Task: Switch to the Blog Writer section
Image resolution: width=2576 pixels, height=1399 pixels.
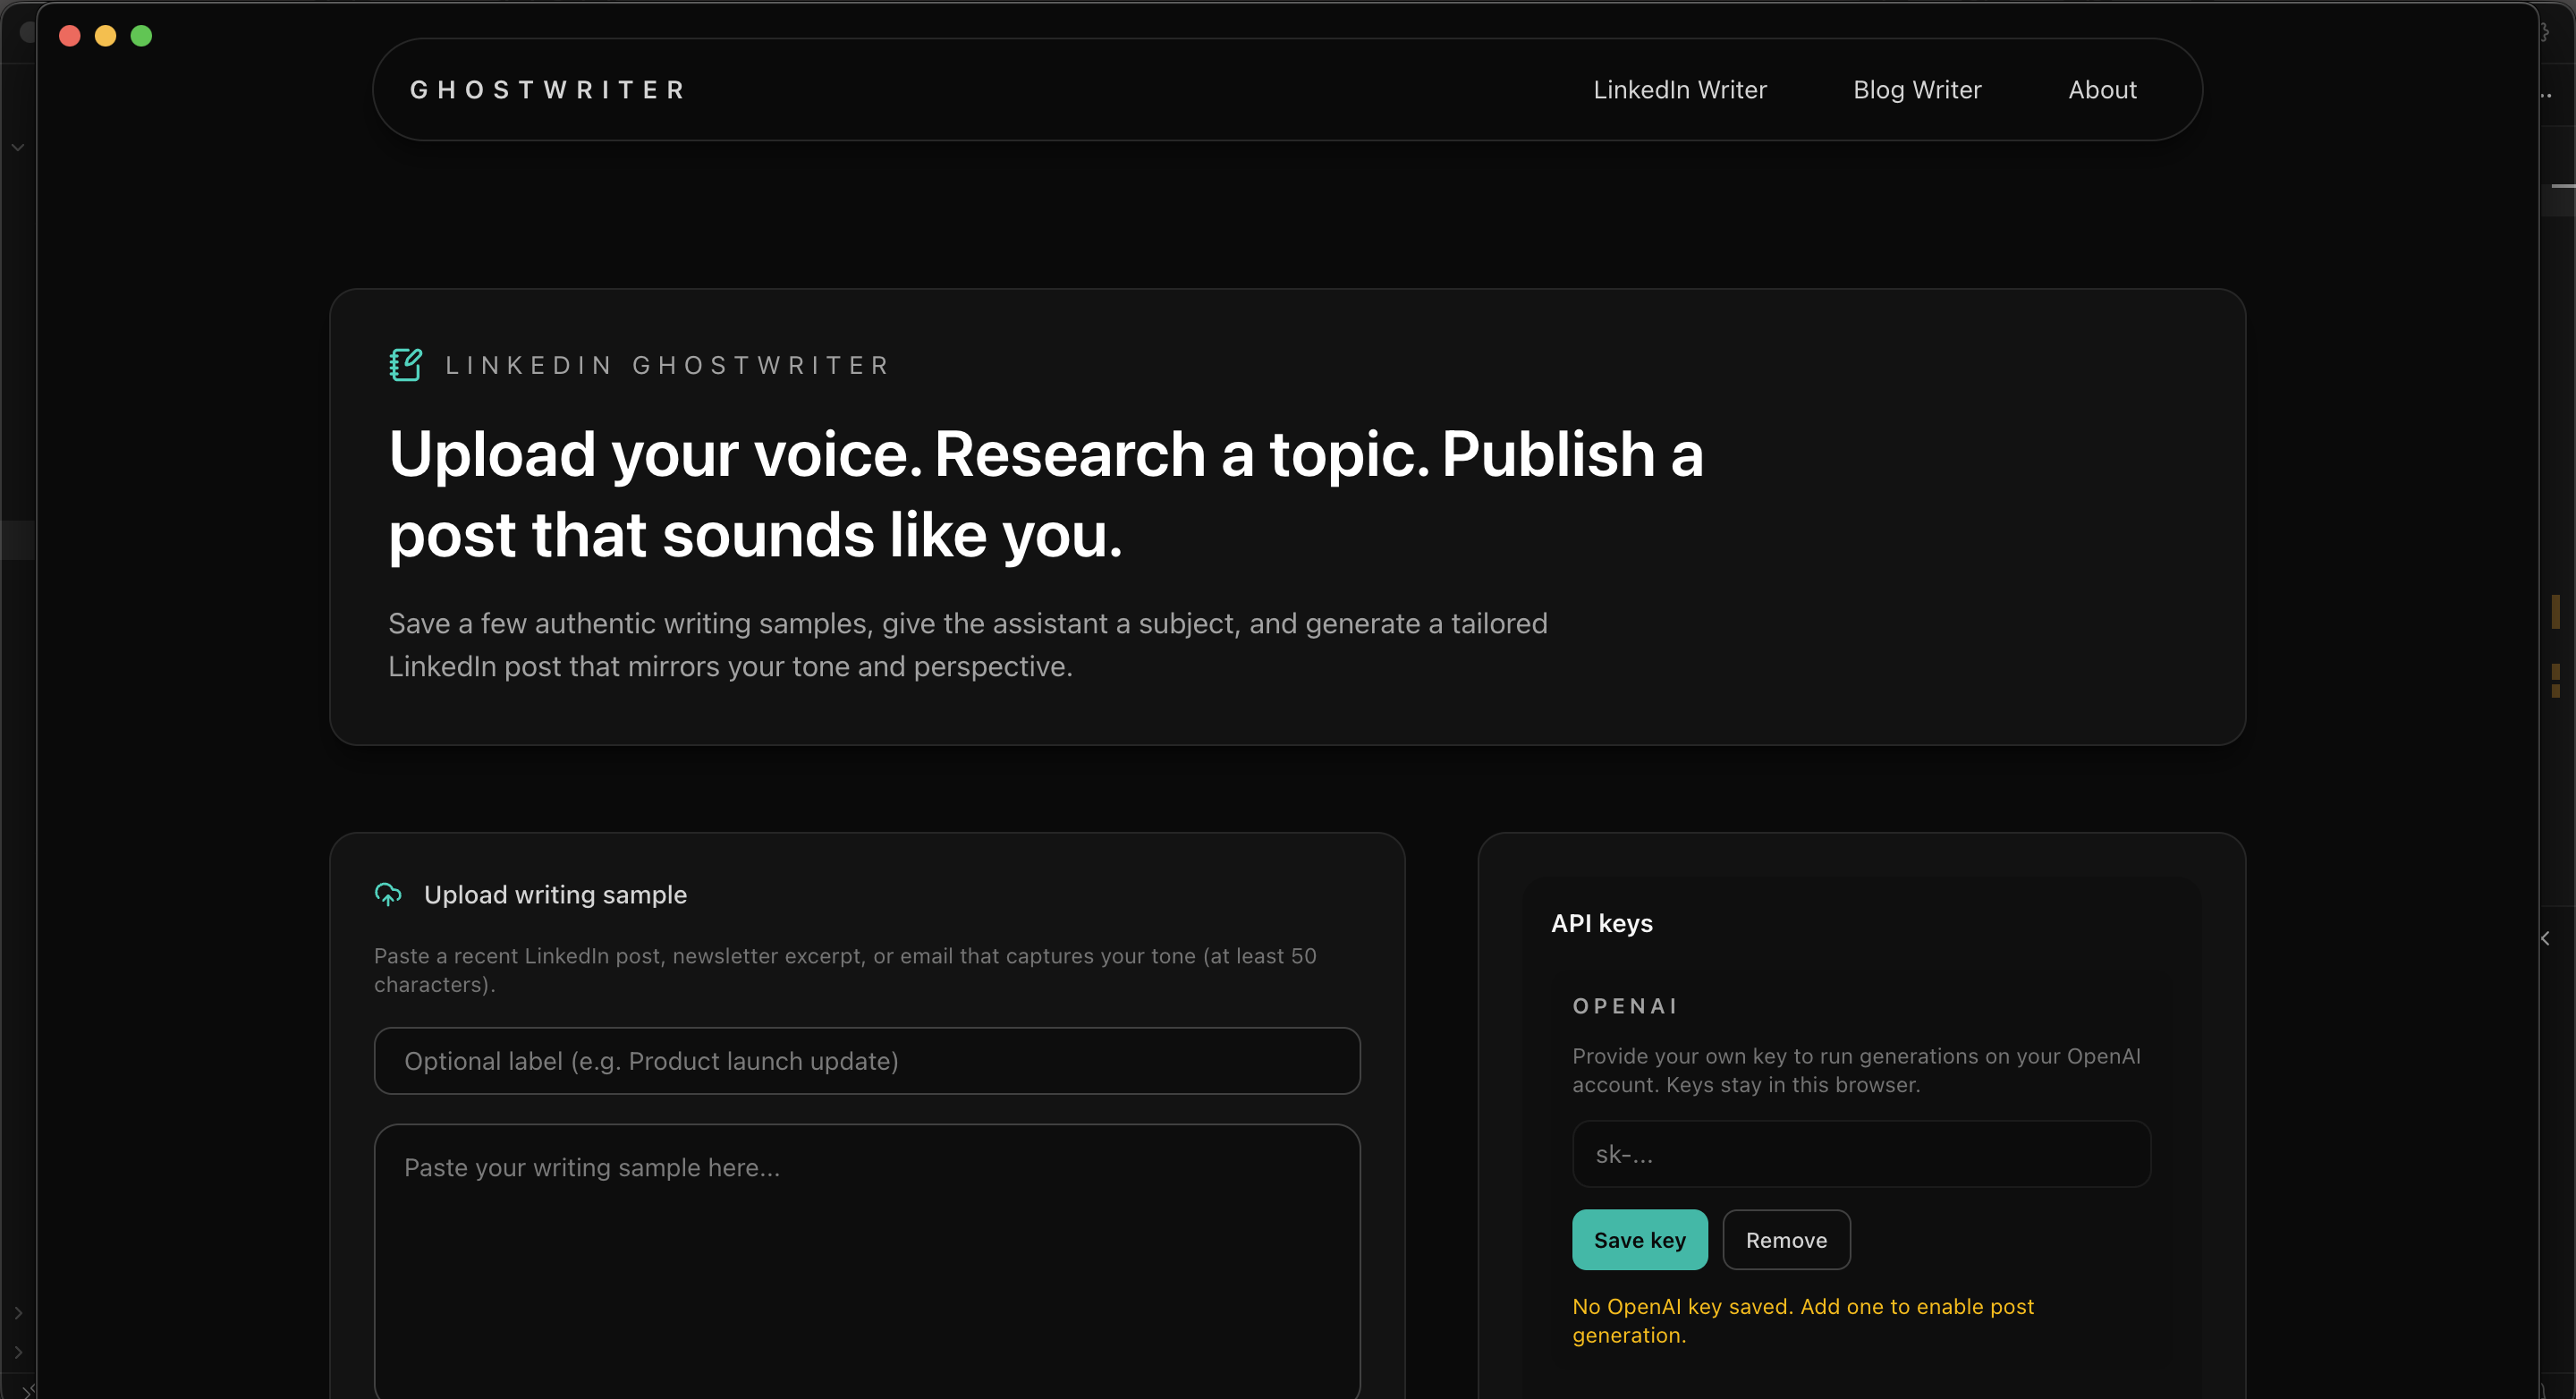Action: [x=1917, y=89]
